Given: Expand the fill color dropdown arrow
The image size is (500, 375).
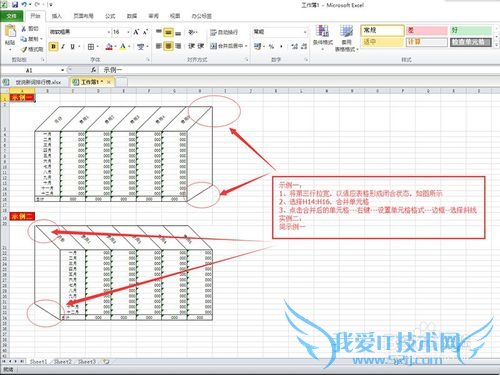Looking at the screenshot, I should point(115,47).
